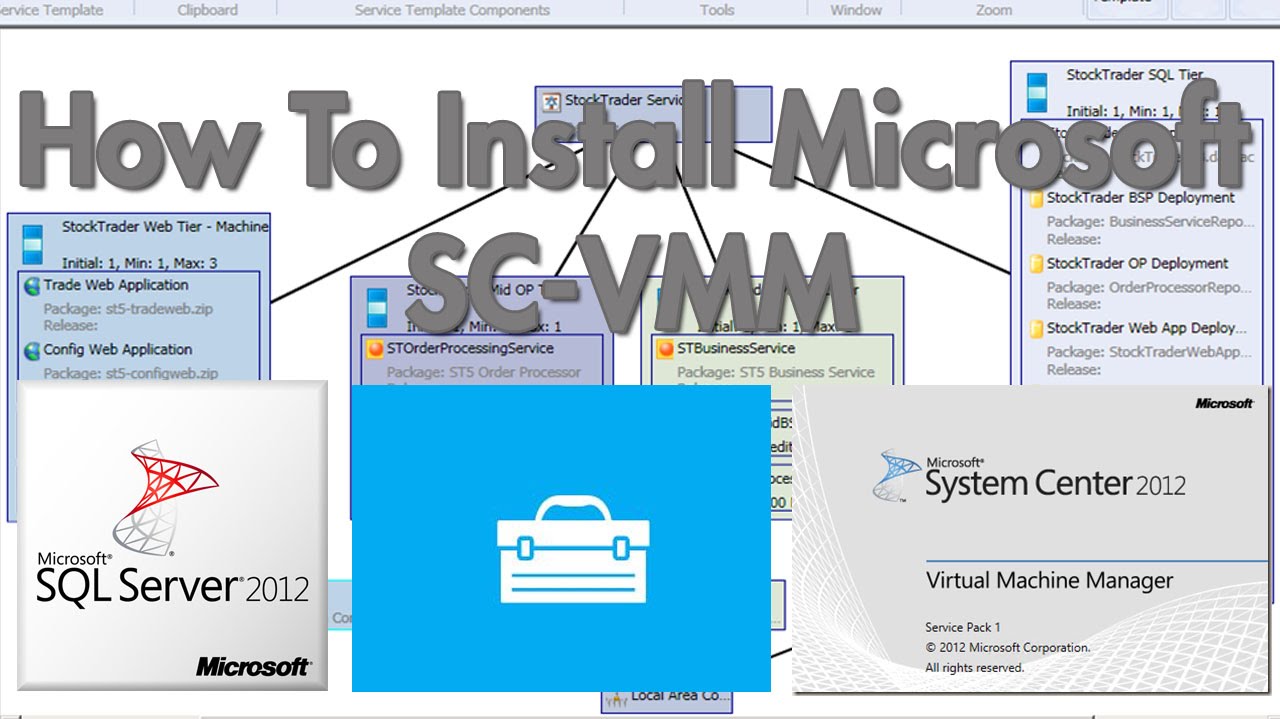Click the 'Service Template Components' ribbon label
The image size is (1280, 719).
452,10
